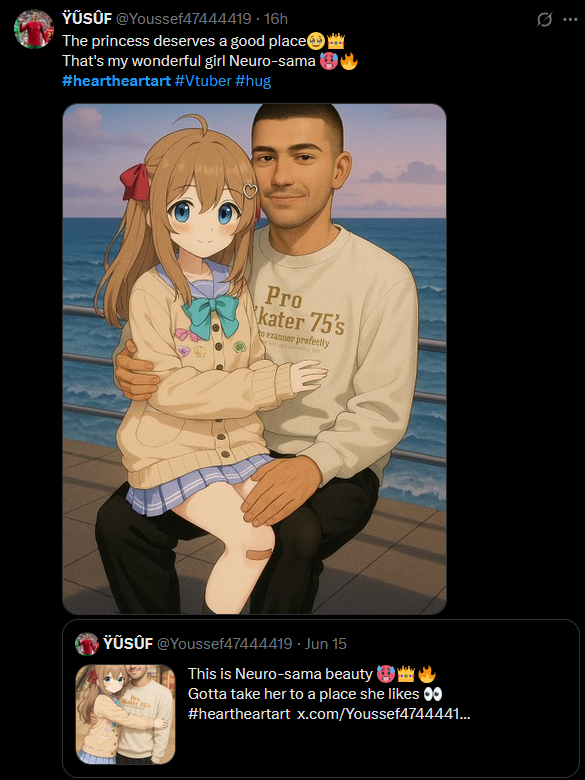The width and height of the screenshot is (585, 780).
Task: Open the 16h timestamp permalink
Action: 276,19
